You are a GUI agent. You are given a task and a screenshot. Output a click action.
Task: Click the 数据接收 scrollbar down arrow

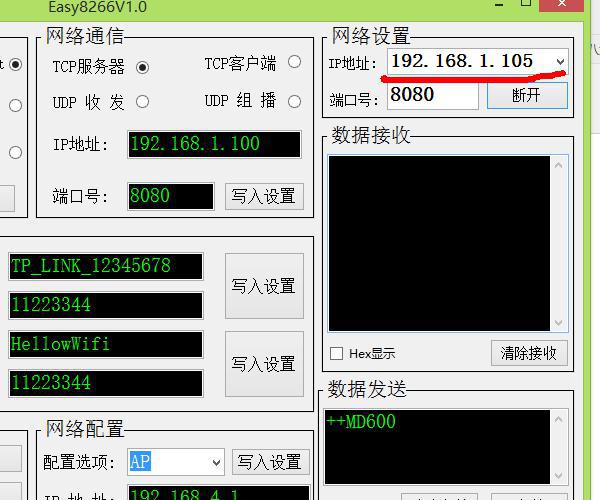[559, 322]
